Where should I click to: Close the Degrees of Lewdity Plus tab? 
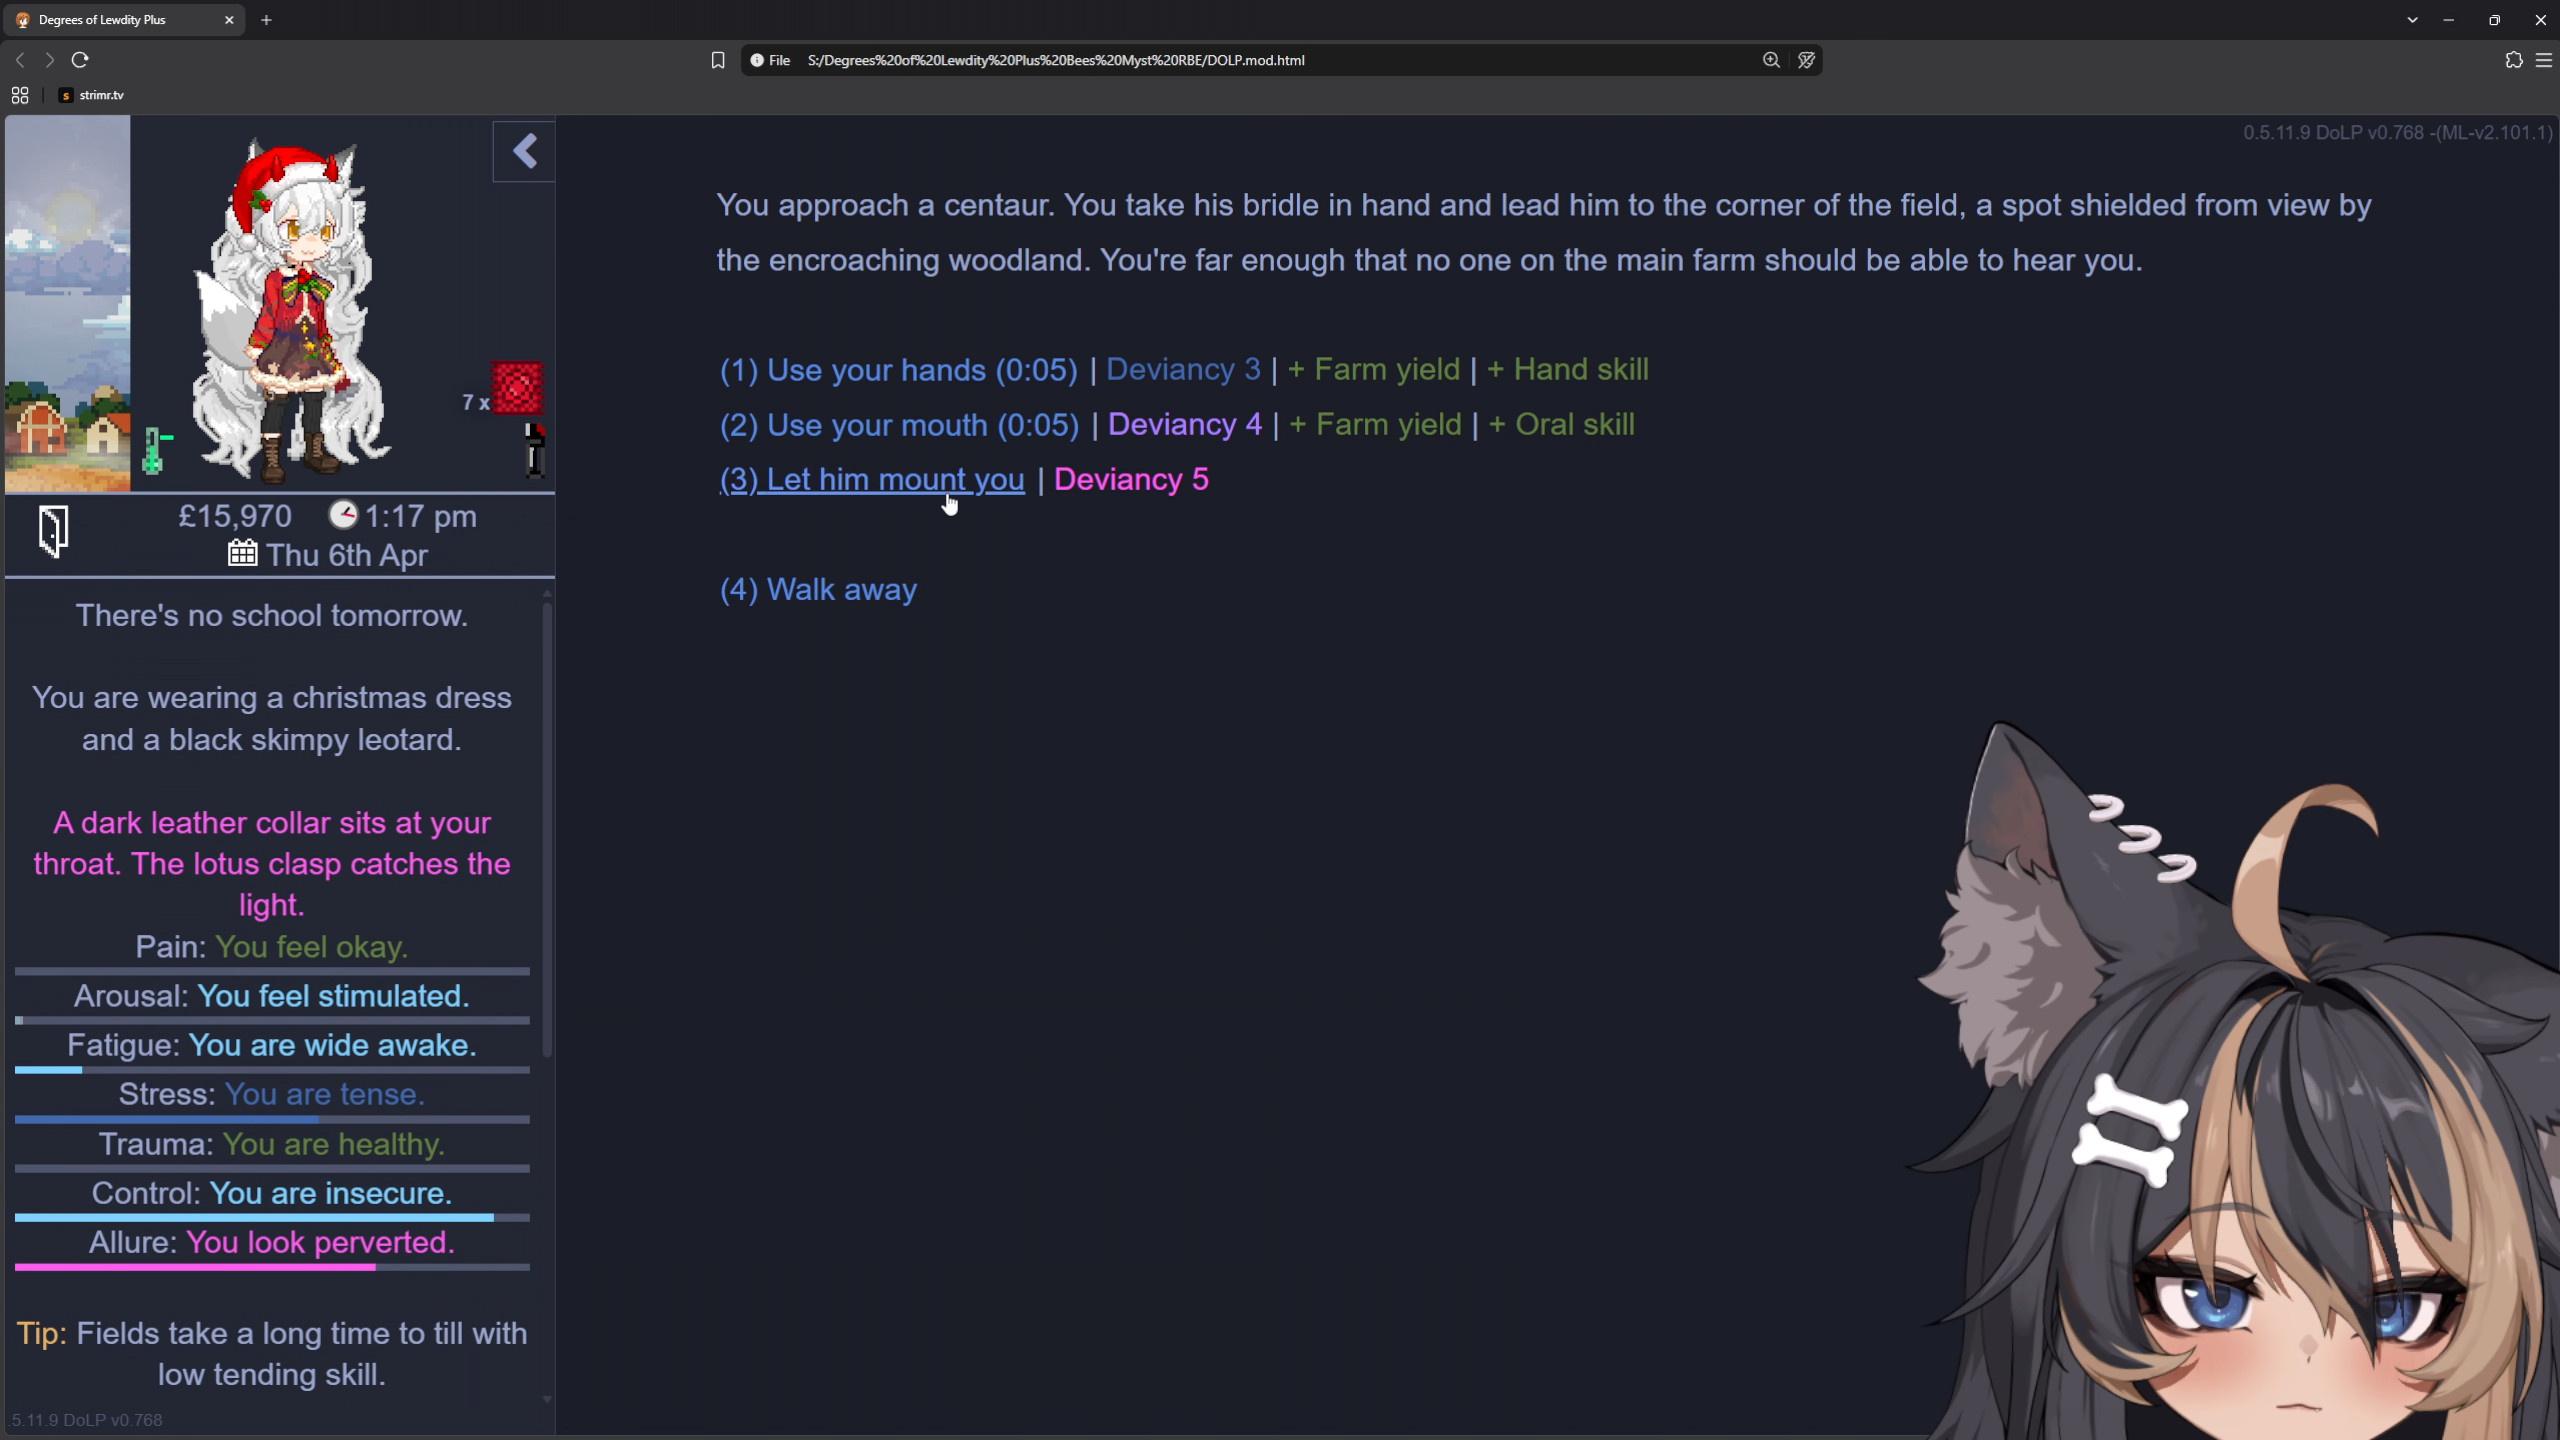tap(229, 20)
